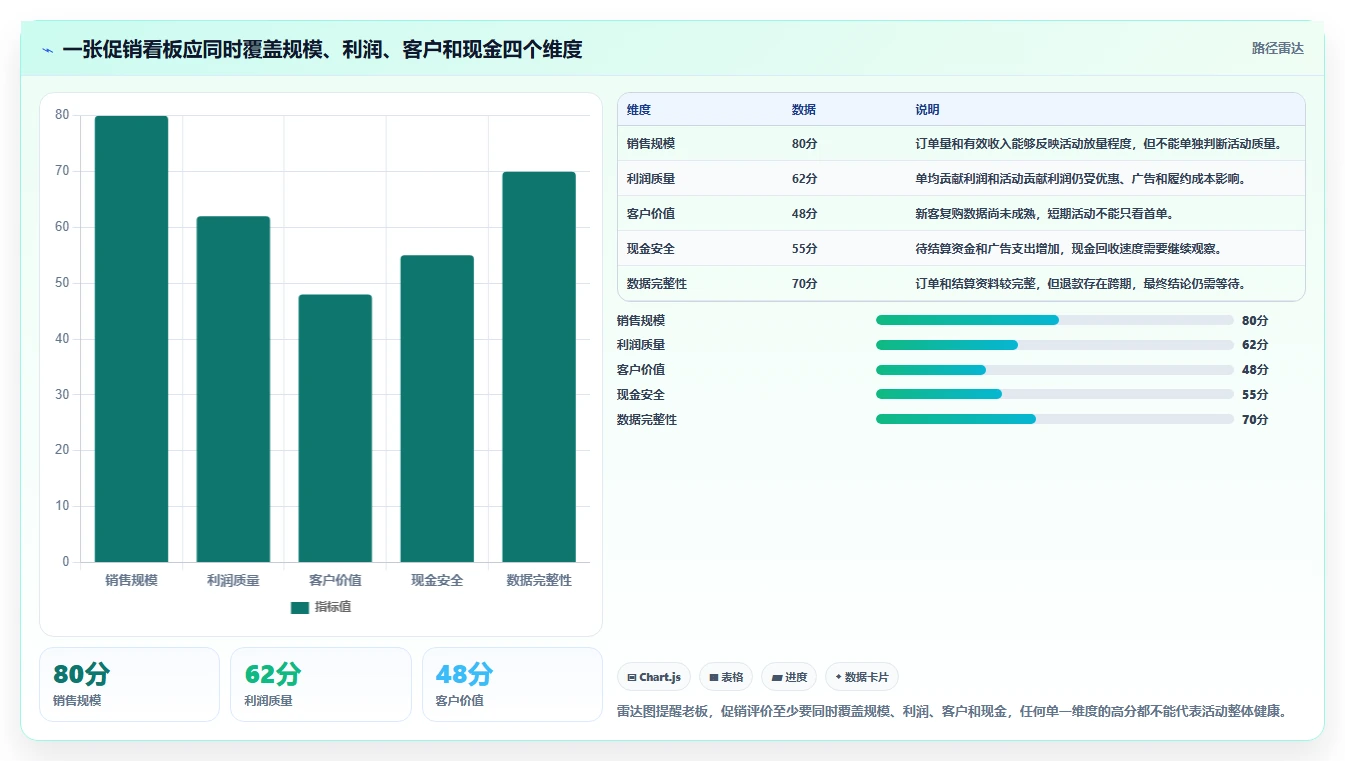Click the 销售规模 progress bar
The width and height of the screenshot is (1345, 761).
pyautogui.click(x=1055, y=320)
